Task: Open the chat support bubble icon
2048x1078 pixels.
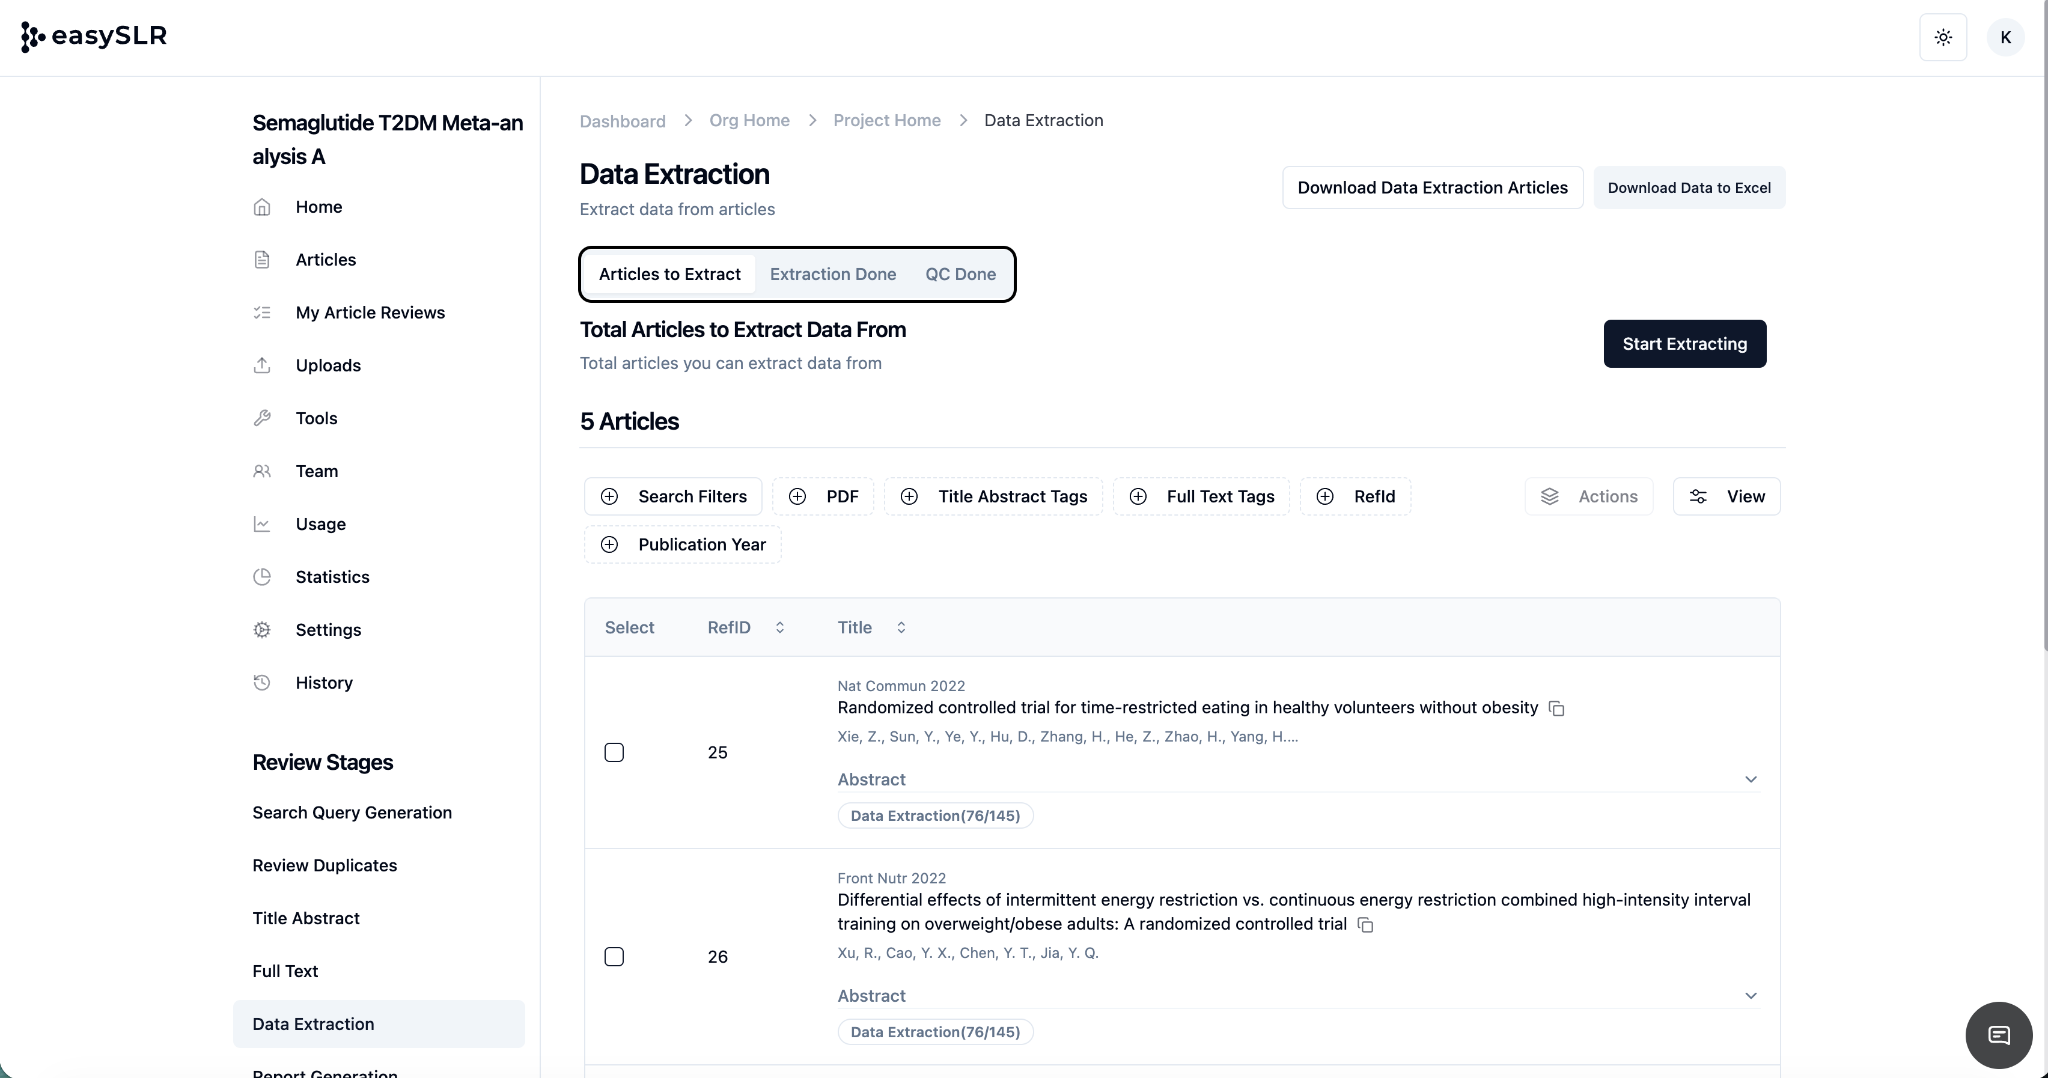Action: tap(1998, 1035)
